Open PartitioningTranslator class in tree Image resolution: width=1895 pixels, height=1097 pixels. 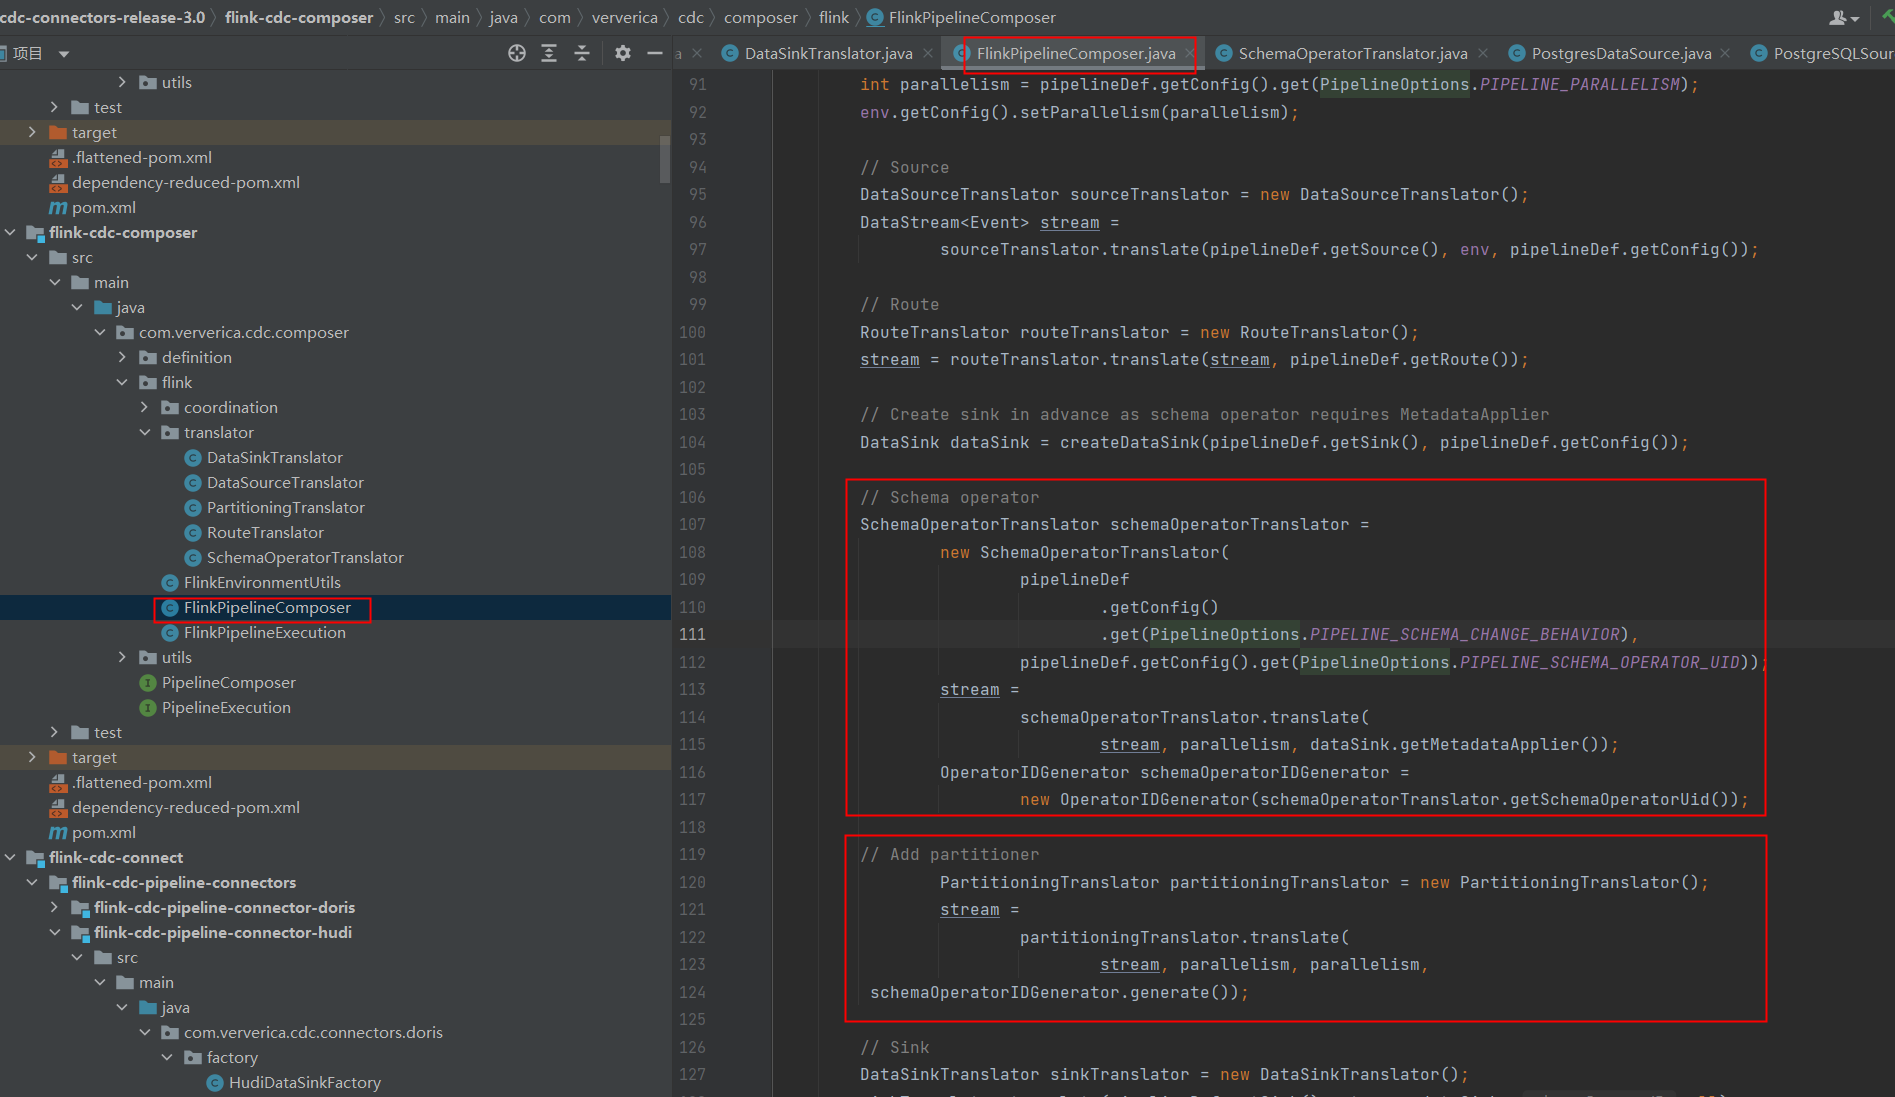(x=285, y=507)
